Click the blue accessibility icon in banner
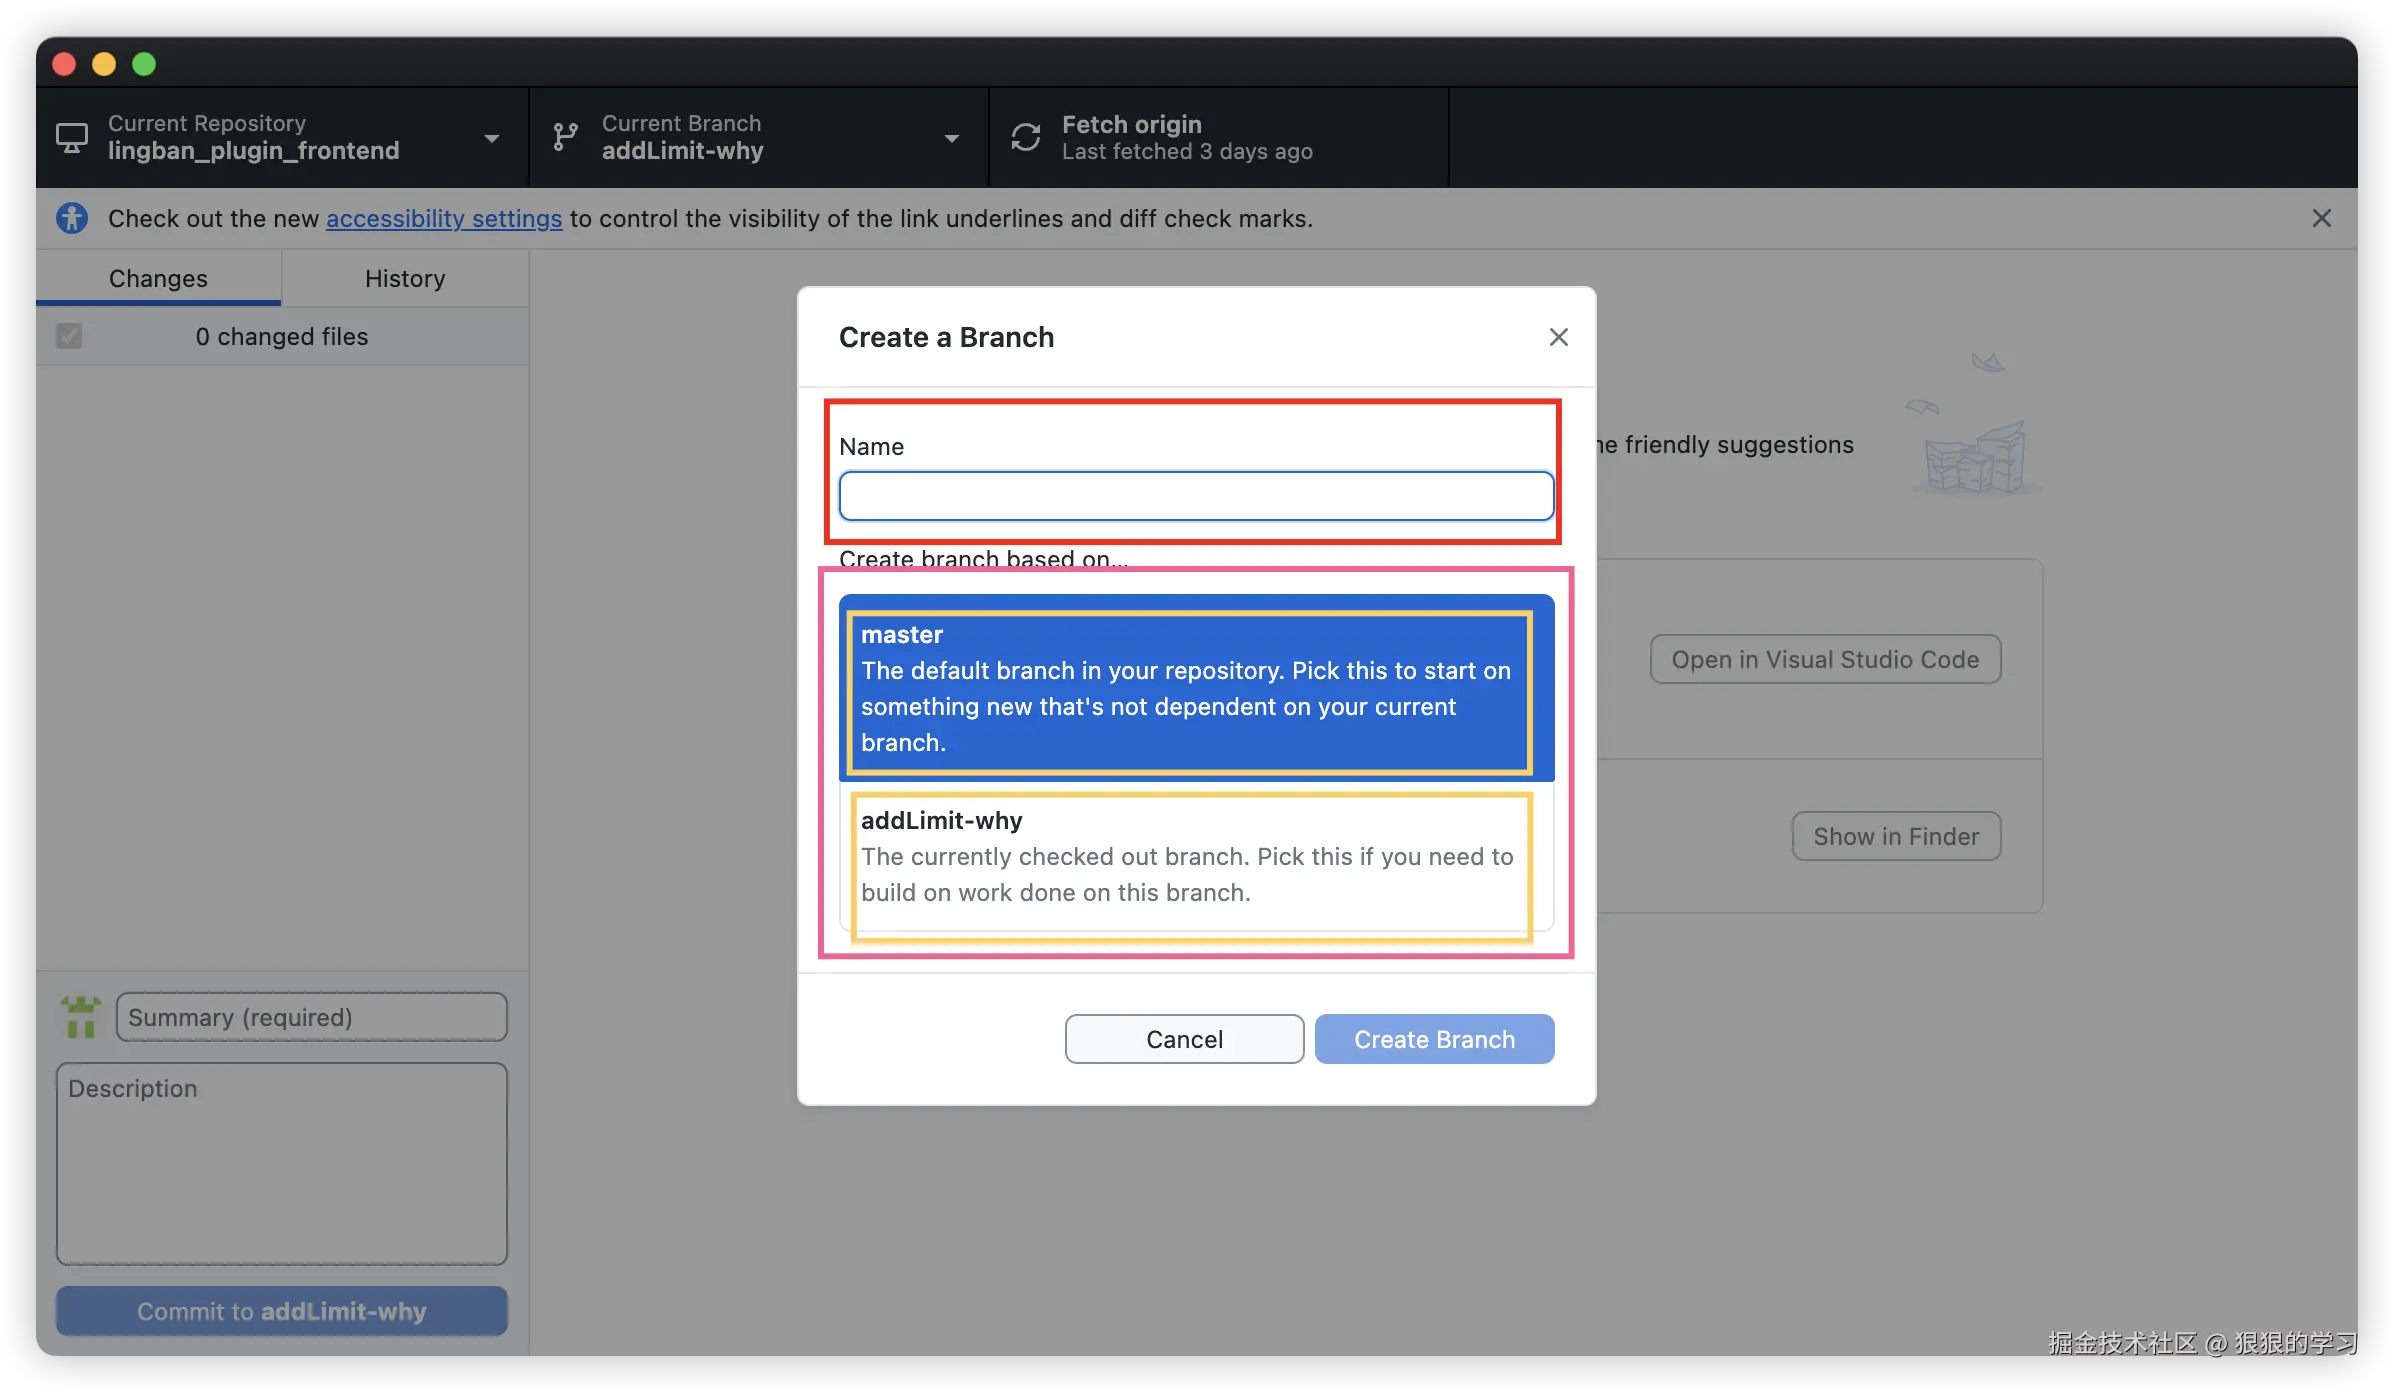Image resolution: width=2394 pixels, height=1392 pixels. 72,218
